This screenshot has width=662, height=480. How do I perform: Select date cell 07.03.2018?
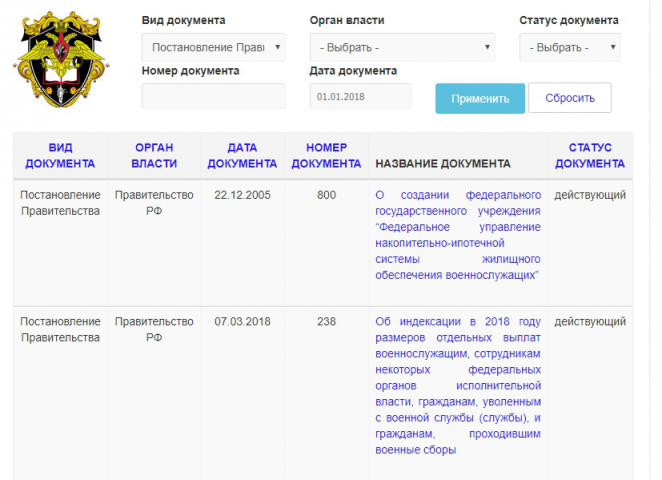pos(242,322)
